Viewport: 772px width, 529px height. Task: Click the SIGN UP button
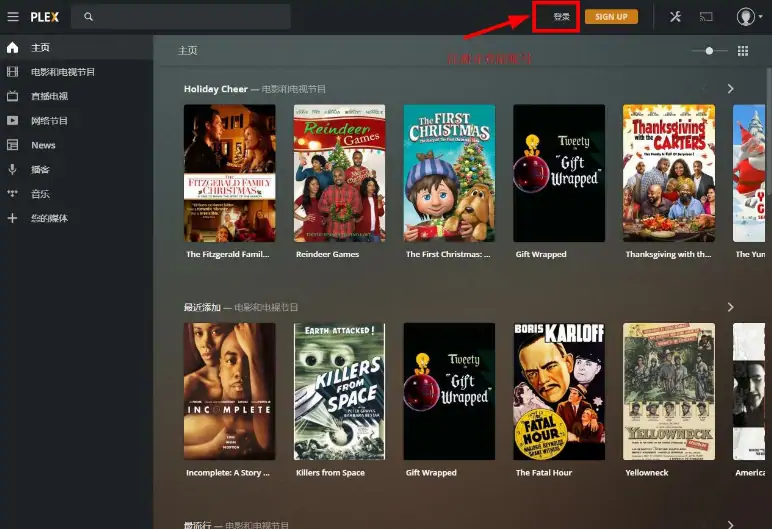click(x=611, y=17)
